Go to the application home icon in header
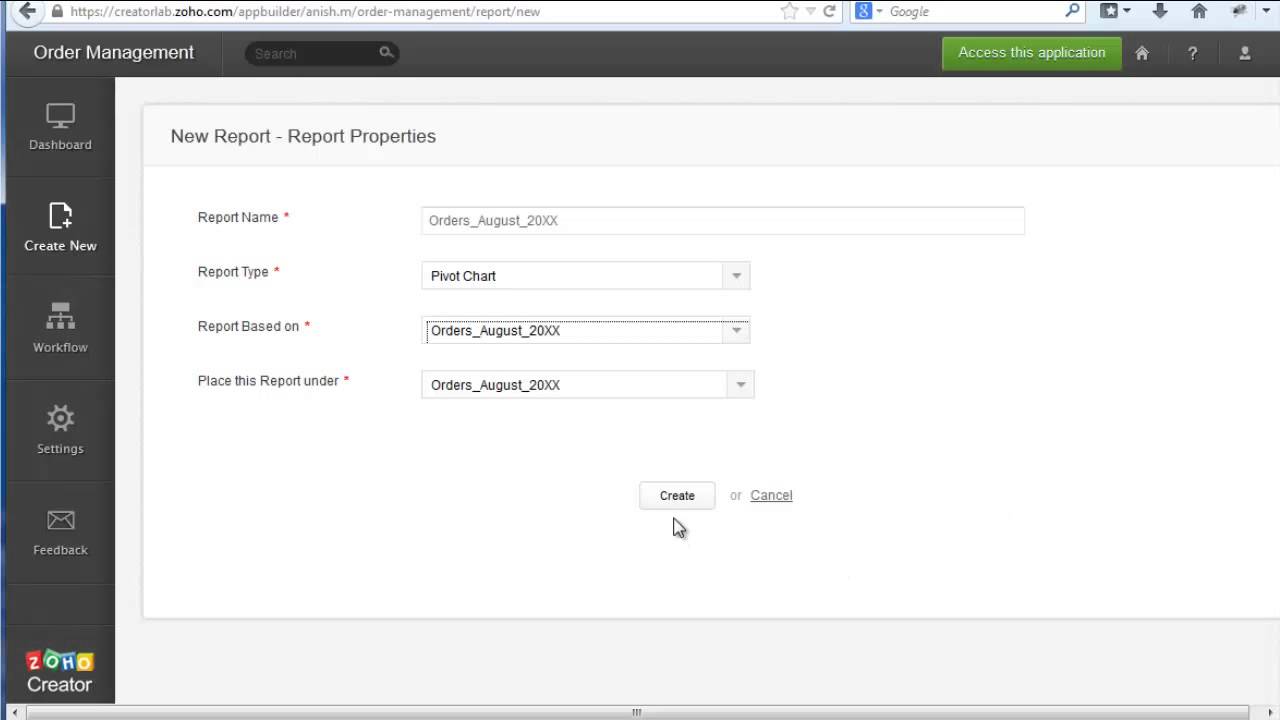 (1142, 54)
